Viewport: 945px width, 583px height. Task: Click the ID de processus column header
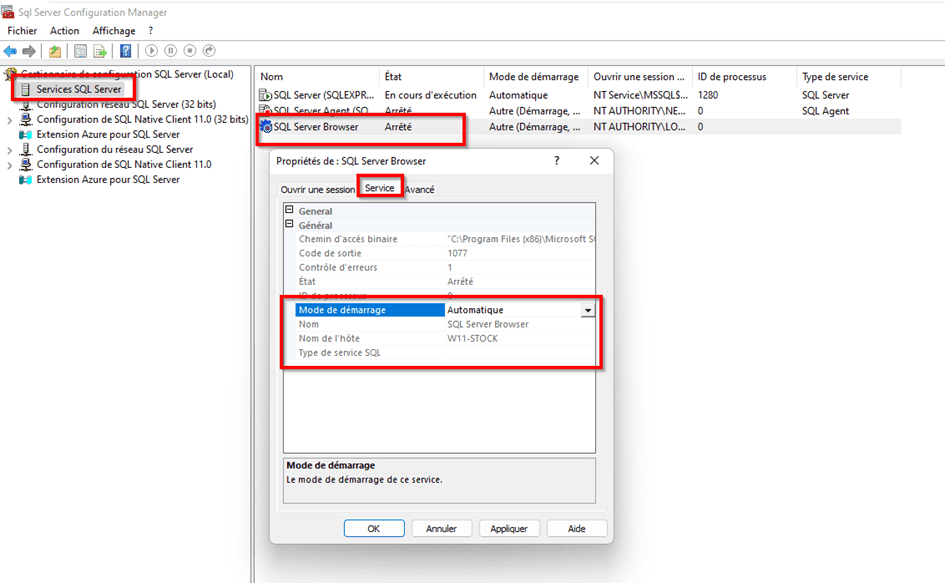click(x=744, y=77)
